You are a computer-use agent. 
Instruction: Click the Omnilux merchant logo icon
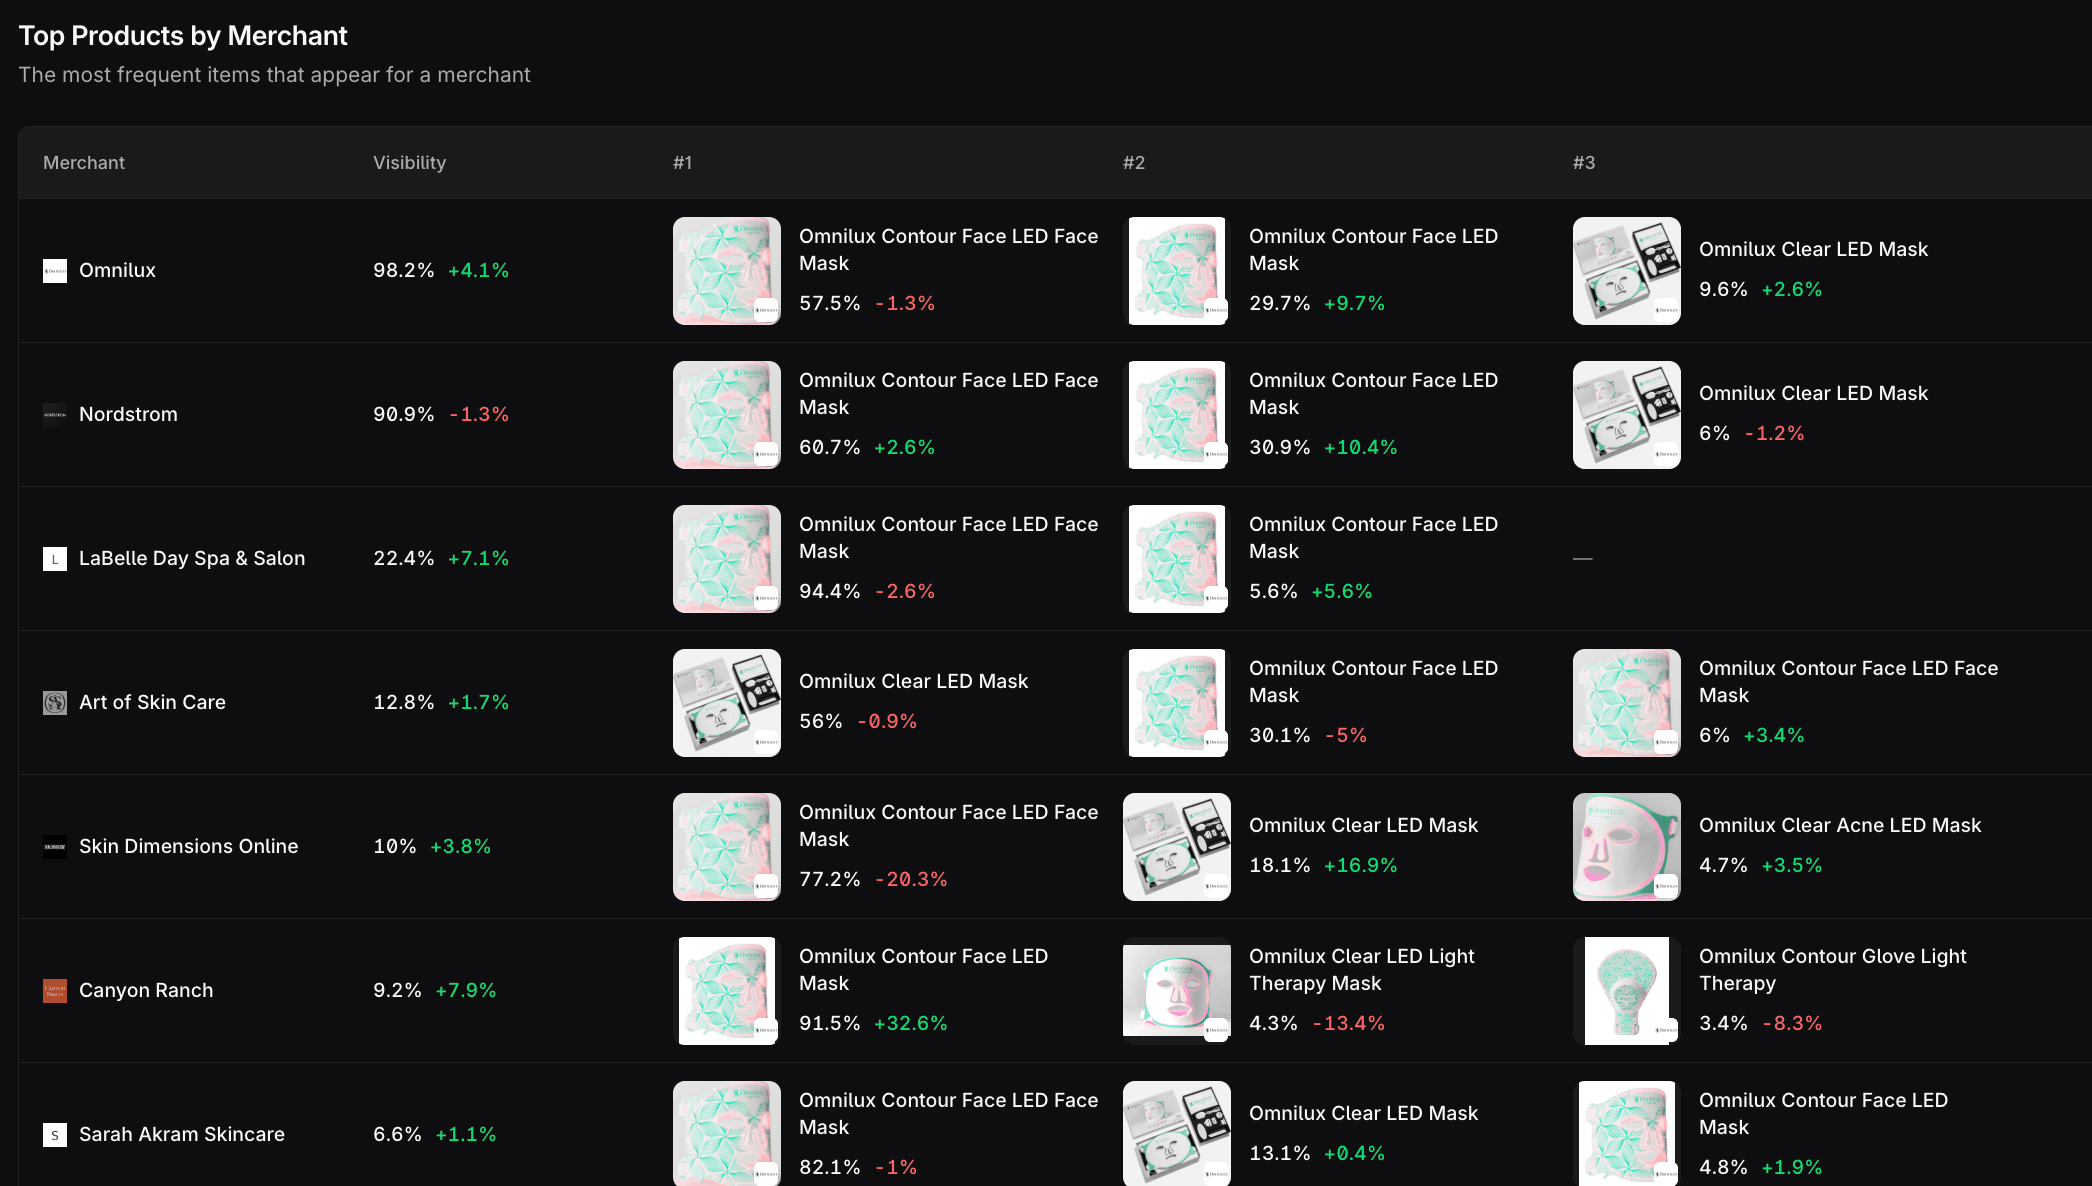[55, 271]
